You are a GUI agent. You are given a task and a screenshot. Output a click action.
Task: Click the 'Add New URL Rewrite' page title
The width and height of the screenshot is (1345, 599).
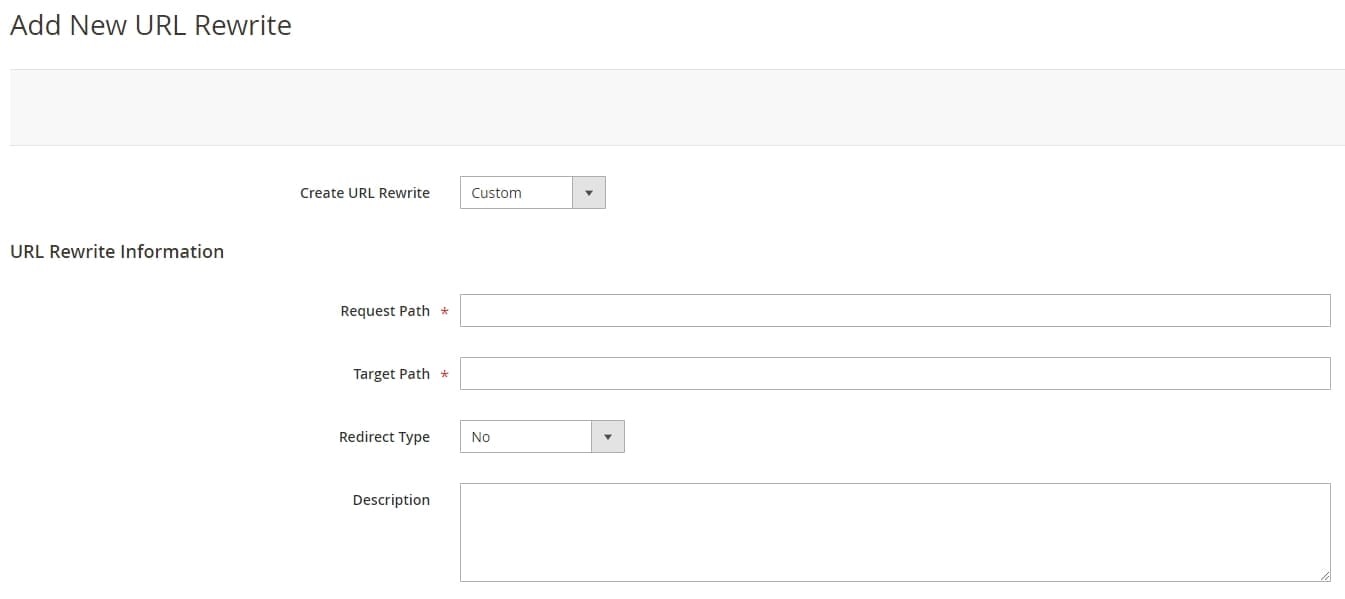[x=151, y=26]
